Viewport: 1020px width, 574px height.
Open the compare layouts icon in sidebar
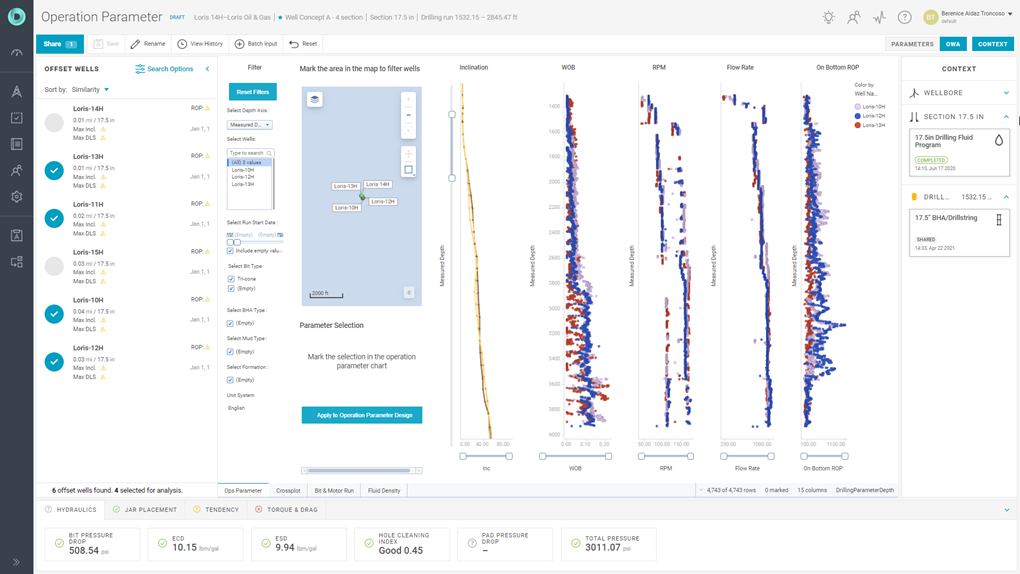(17, 262)
